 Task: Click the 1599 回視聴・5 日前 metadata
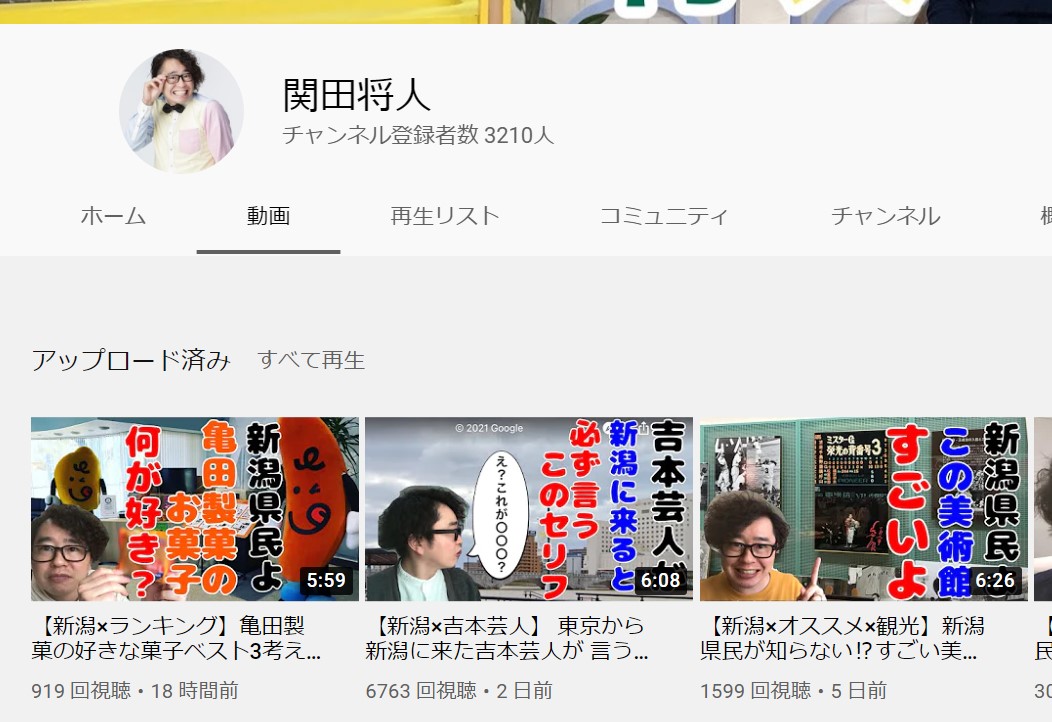coord(794,690)
